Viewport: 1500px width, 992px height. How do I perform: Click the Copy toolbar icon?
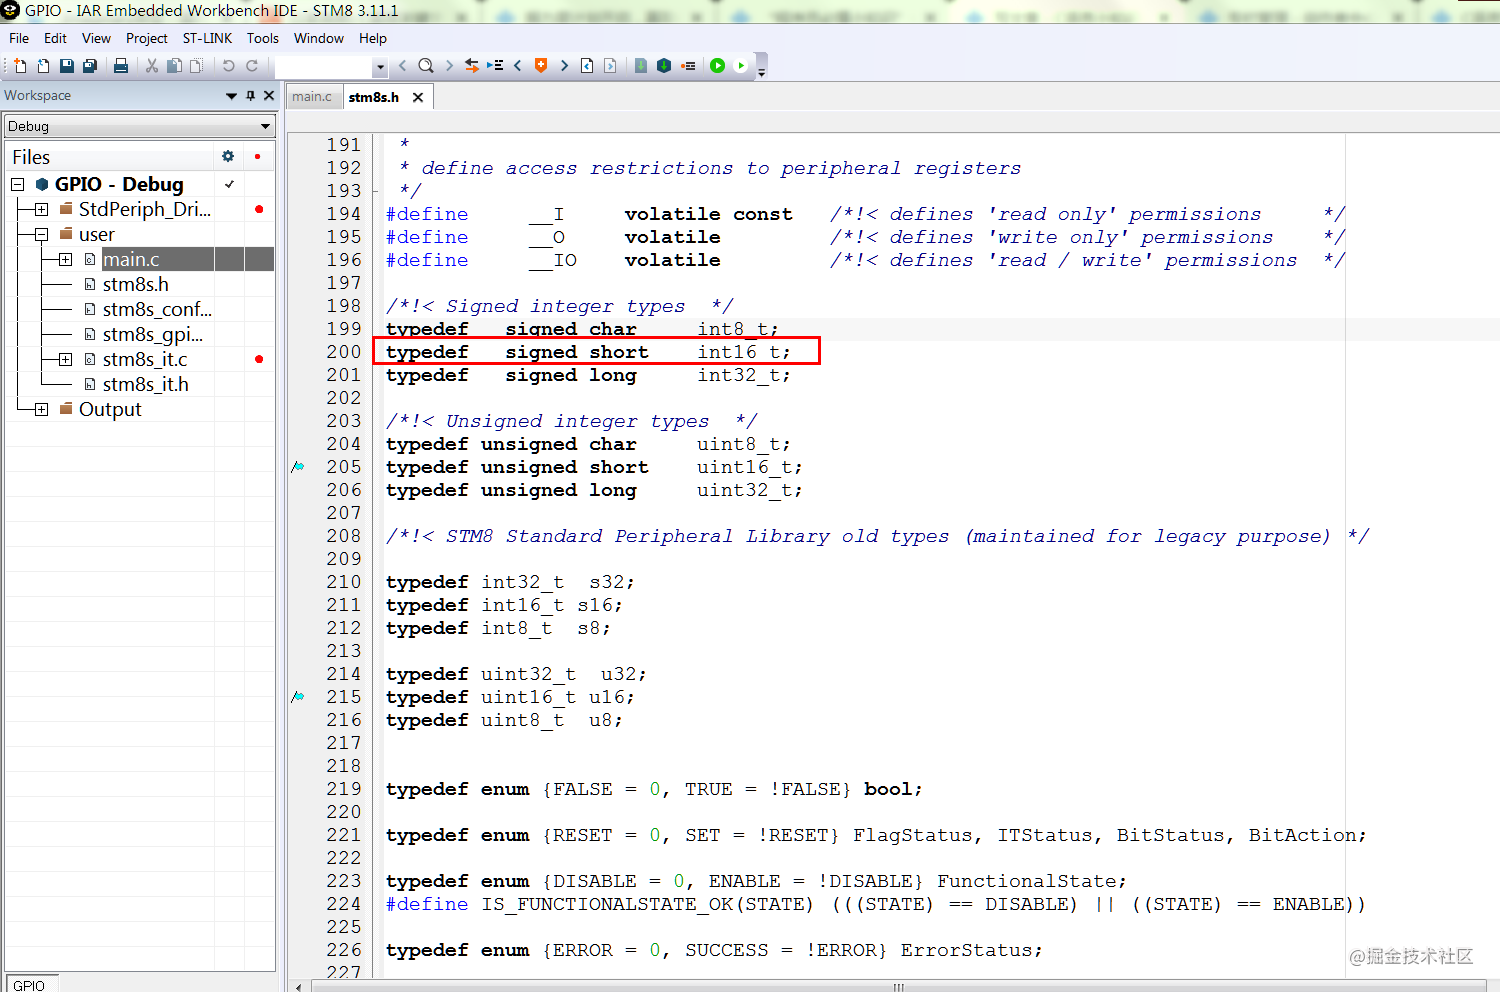click(x=174, y=66)
